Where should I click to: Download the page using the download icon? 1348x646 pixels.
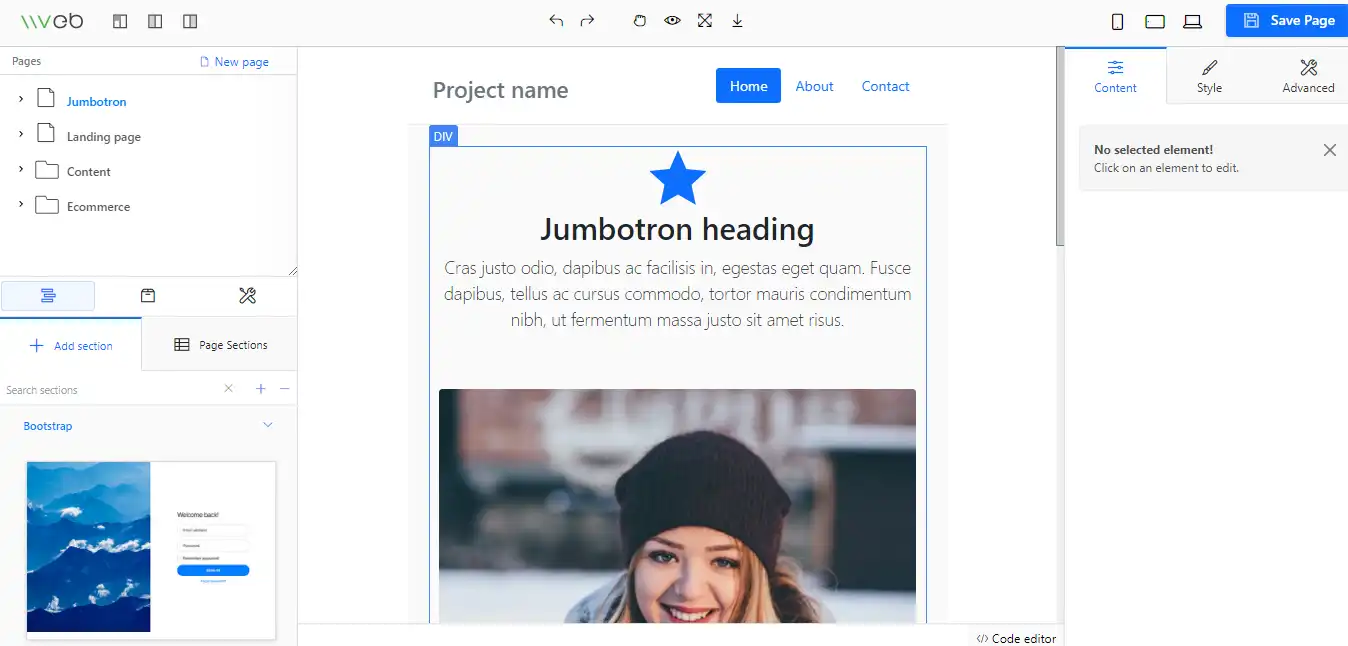(x=737, y=20)
